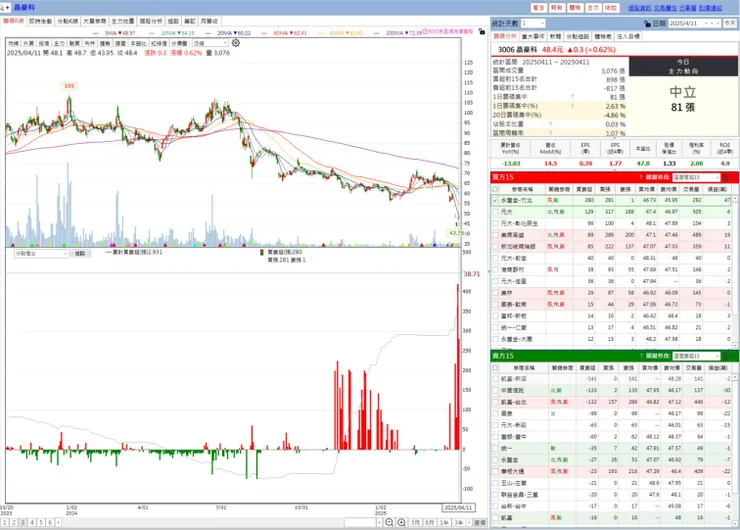Open the 到價通知 link in the header
The width and height of the screenshot is (740, 530).
pos(710,8)
